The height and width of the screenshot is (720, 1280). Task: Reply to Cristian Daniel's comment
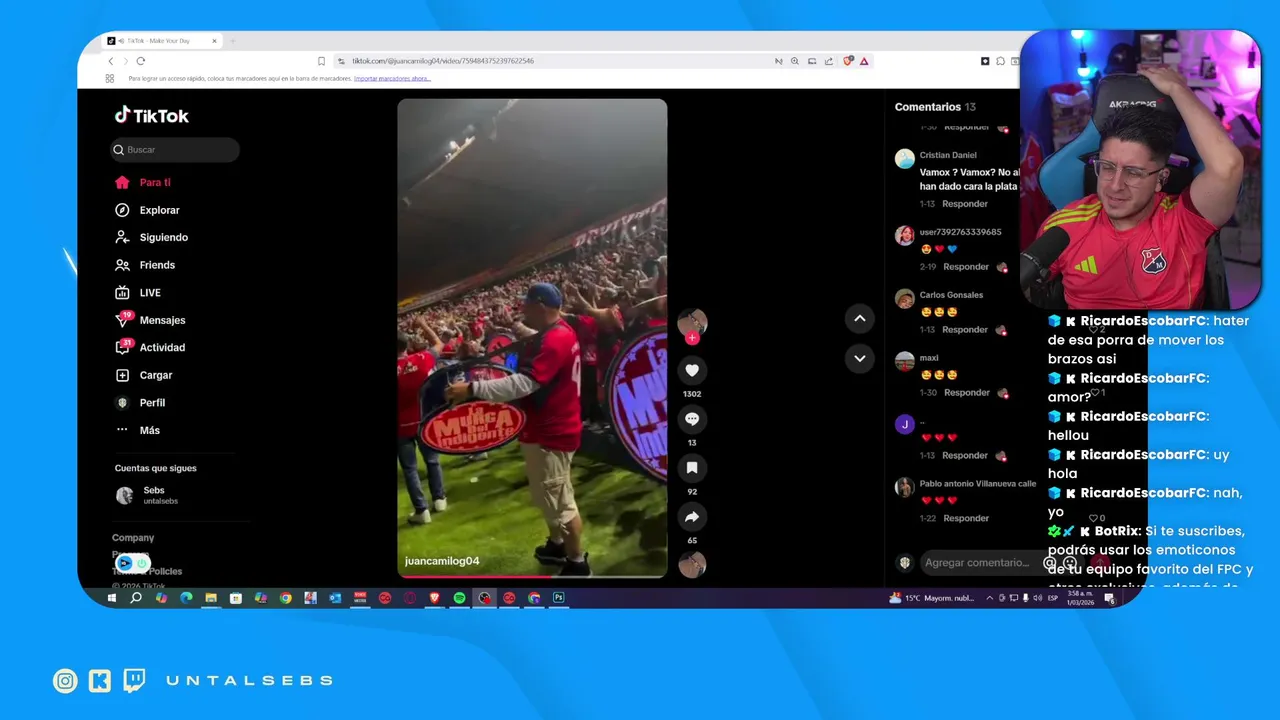pos(965,204)
